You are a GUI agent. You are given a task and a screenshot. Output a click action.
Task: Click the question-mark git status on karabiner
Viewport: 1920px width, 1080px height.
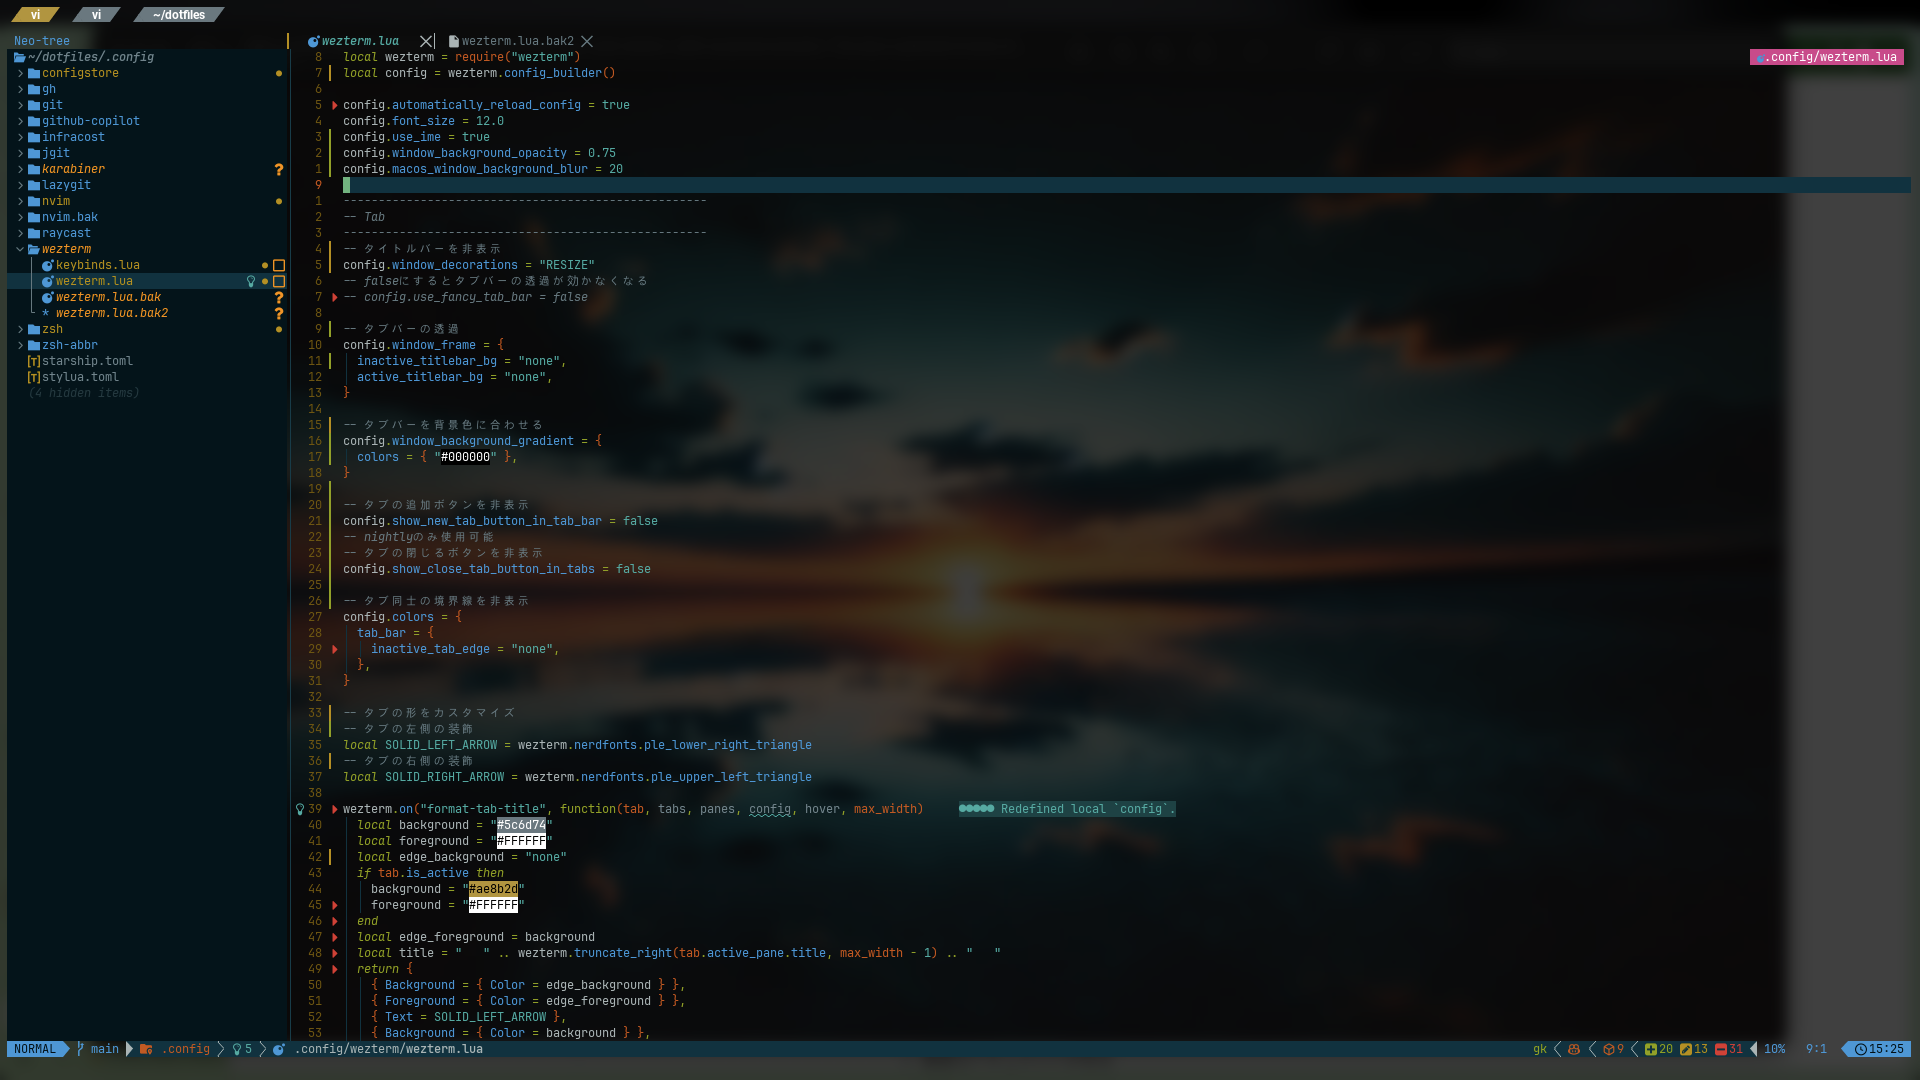click(x=279, y=169)
